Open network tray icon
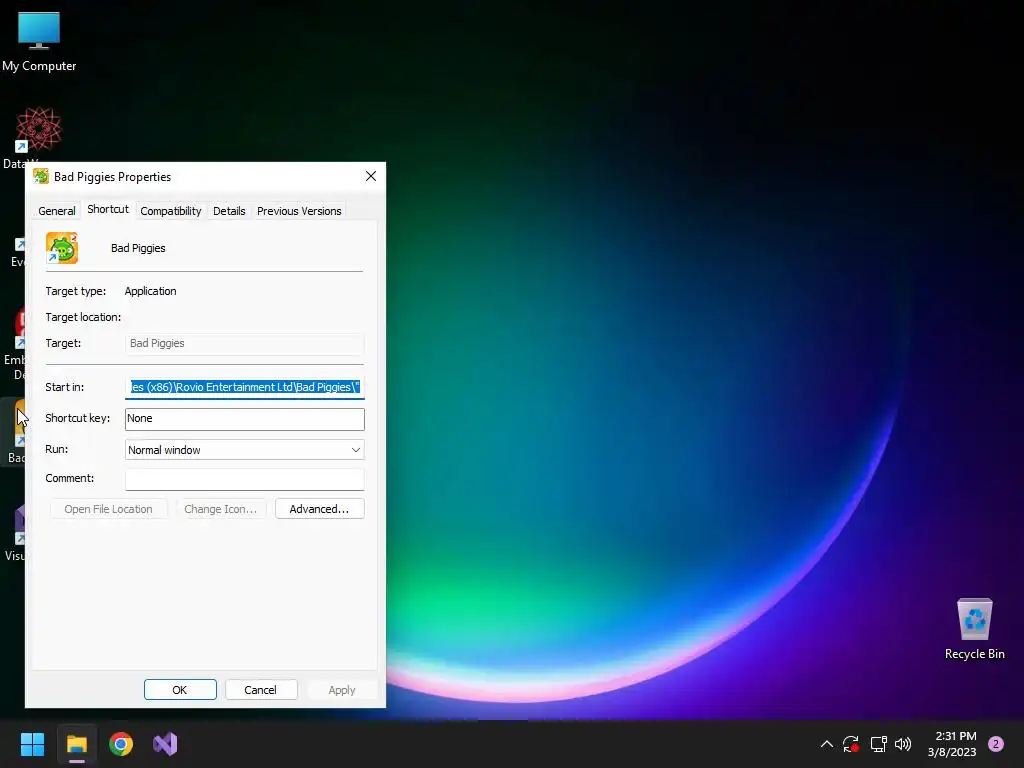 (x=878, y=744)
